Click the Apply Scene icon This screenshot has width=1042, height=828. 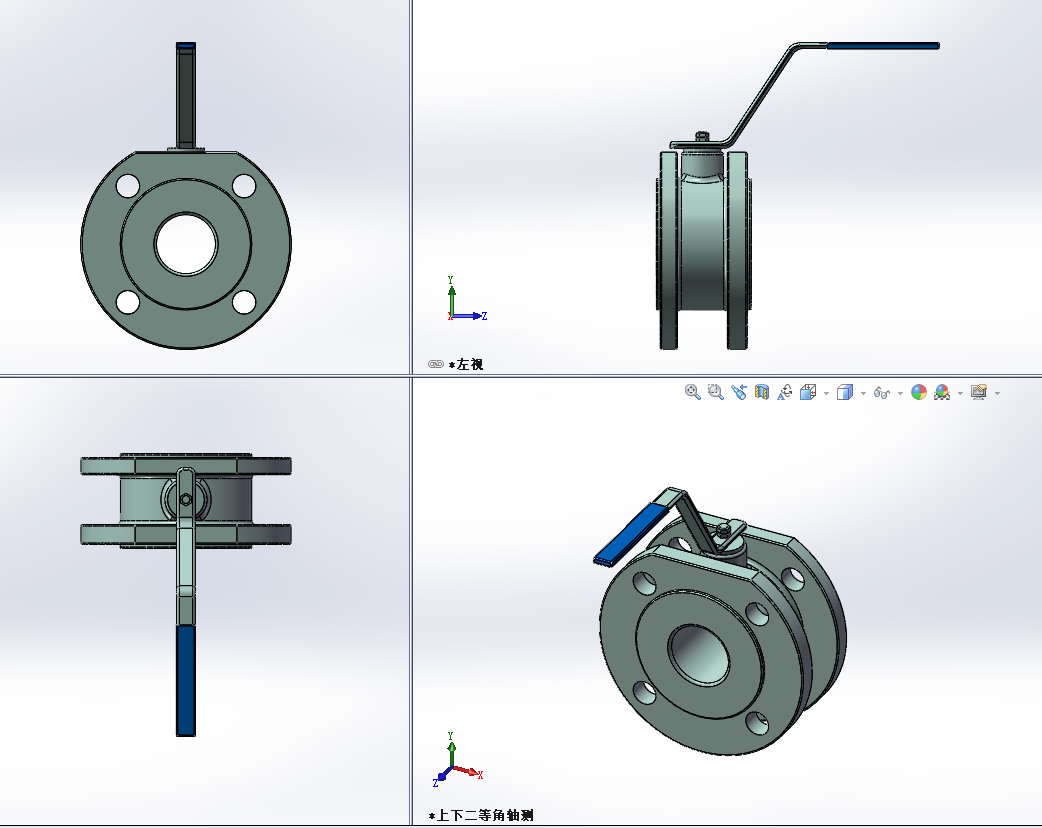pos(942,392)
